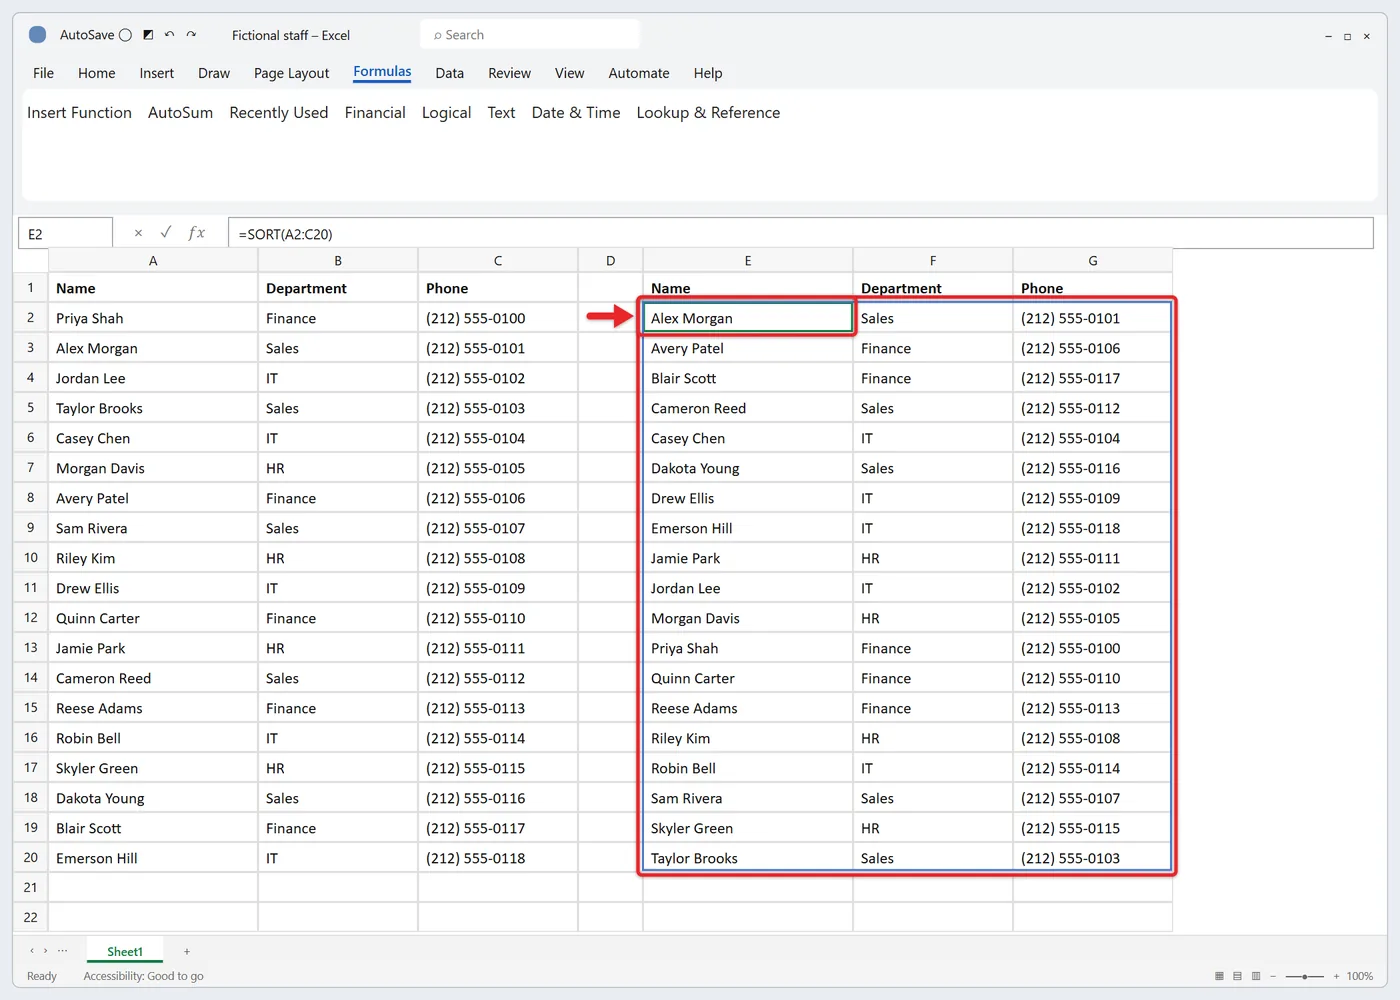Viewport: 1400px width, 1000px height.
Task: Open the sheet list ellipsis
Action: (x=63, y=951)
